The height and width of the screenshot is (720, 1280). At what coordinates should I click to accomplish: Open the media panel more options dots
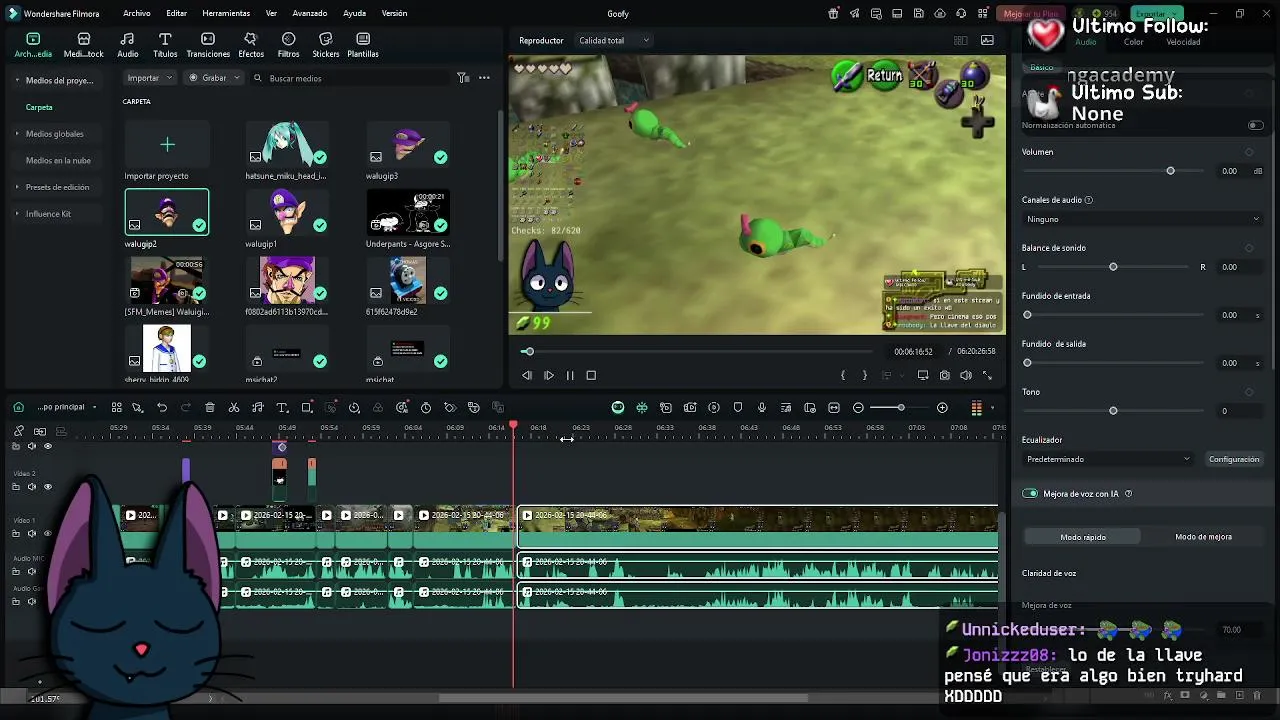[484, 78]
